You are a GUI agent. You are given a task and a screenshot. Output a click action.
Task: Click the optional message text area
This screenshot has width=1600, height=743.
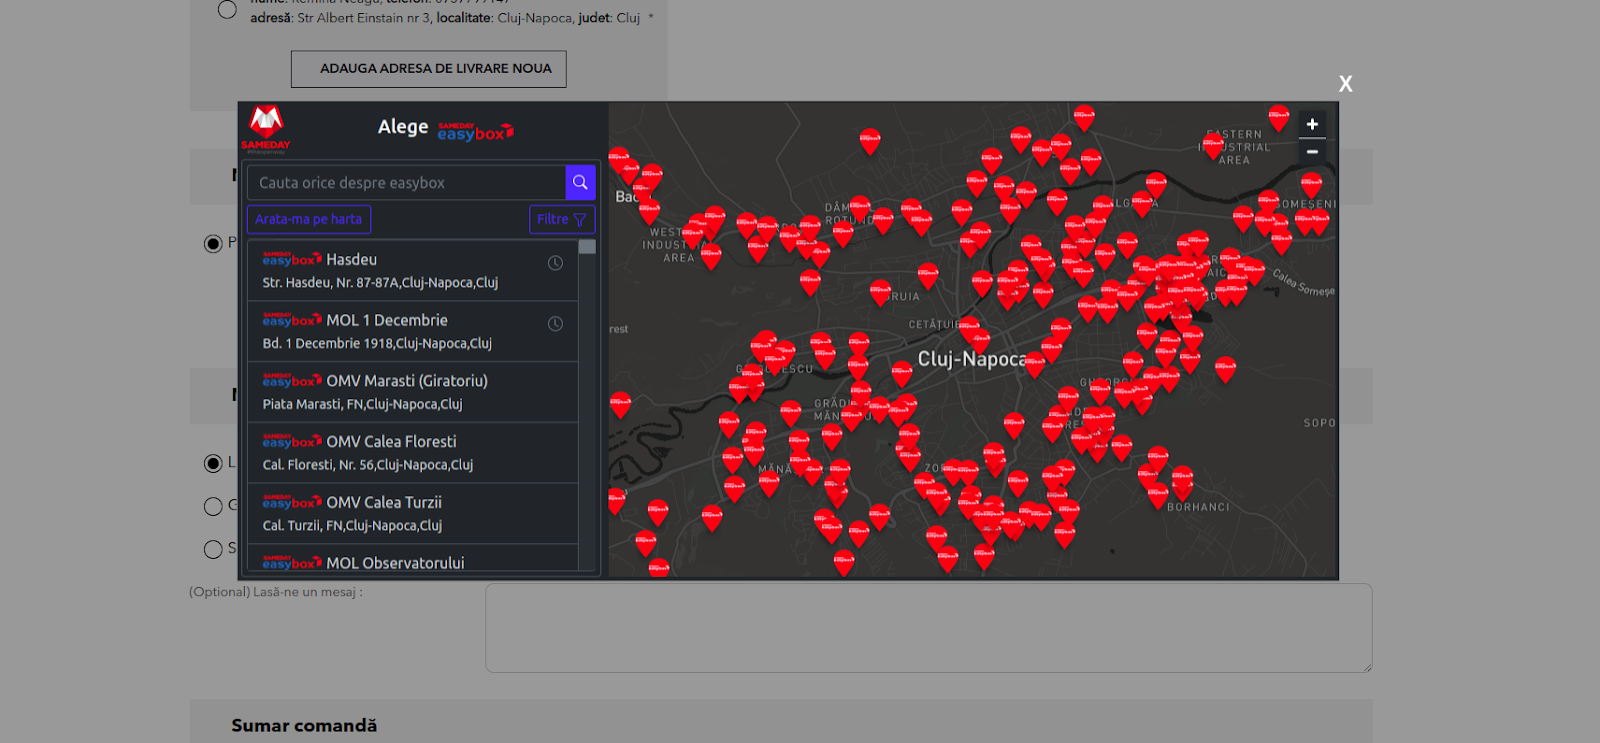[x=928, y=628]
